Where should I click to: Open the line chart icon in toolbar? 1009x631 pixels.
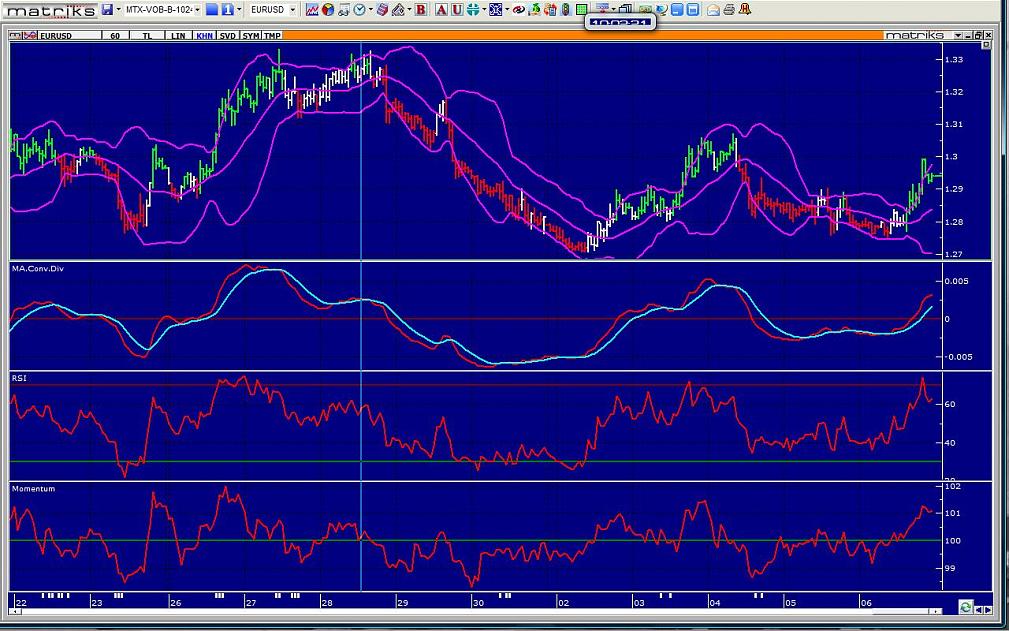[x=312, y=10]
